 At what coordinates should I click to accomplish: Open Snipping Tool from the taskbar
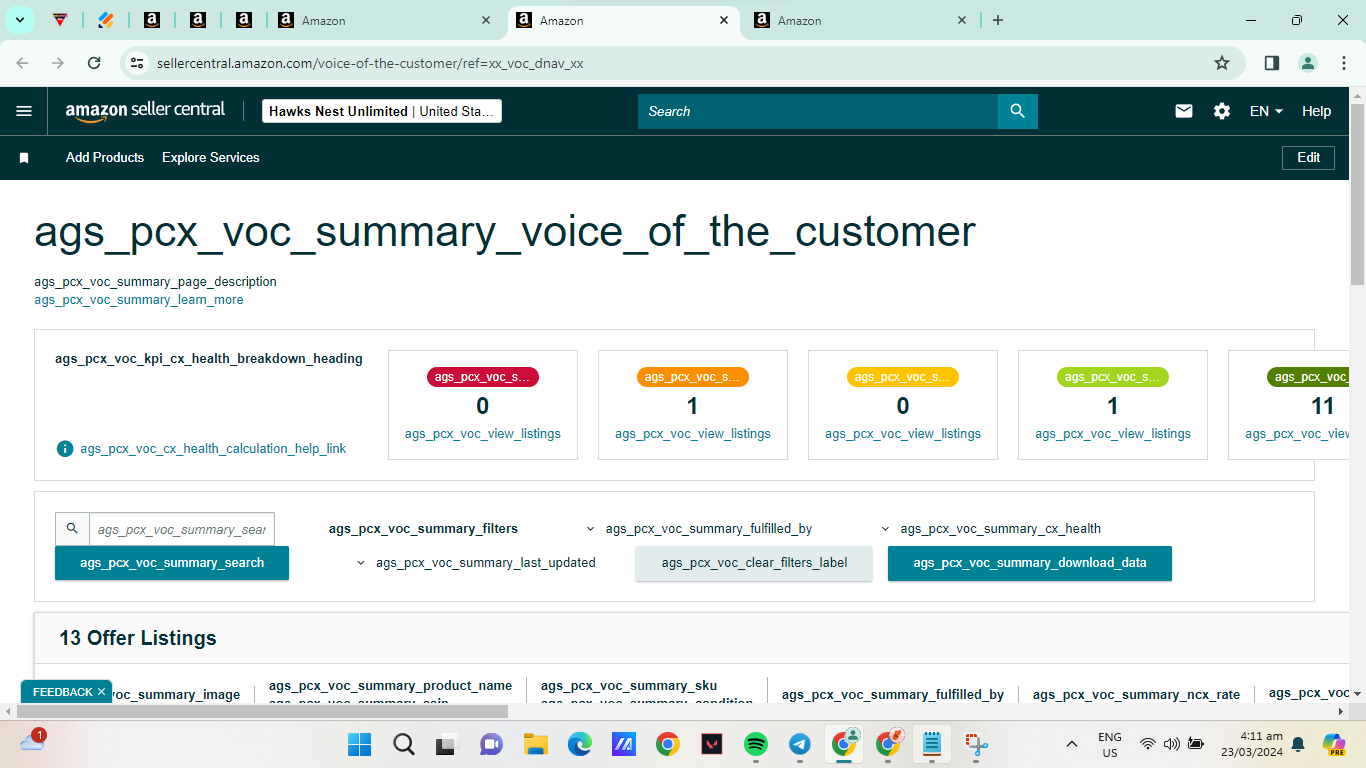[976, 744]
